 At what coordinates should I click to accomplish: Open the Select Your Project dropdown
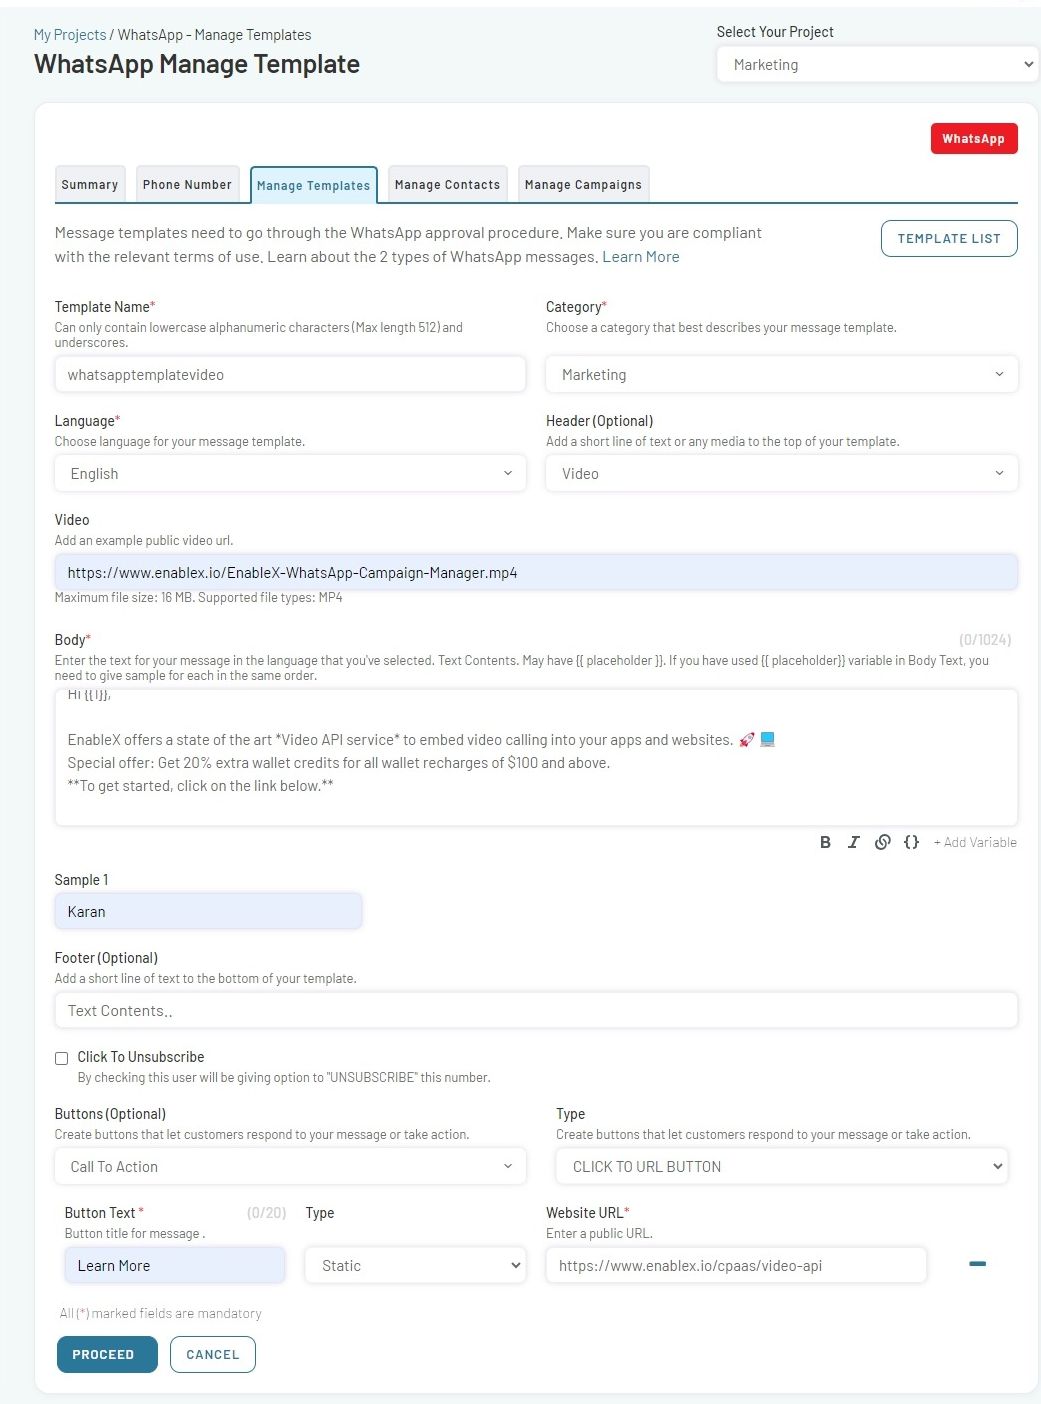click(876, 65)
